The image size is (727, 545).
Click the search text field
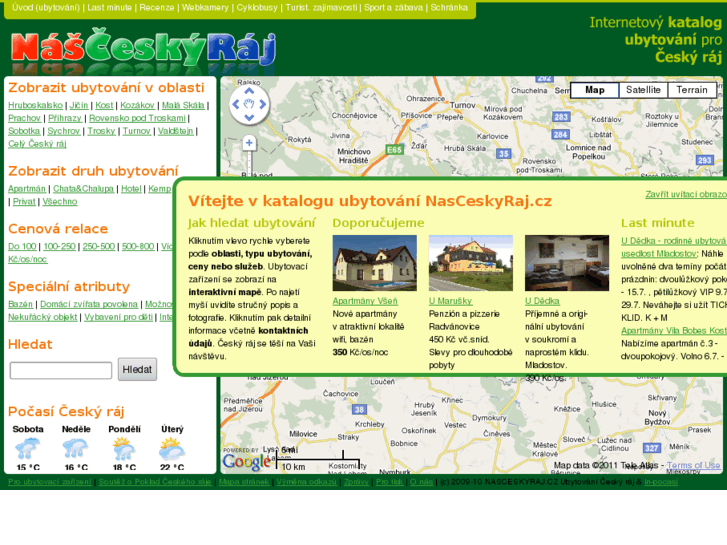click(61, 370)
